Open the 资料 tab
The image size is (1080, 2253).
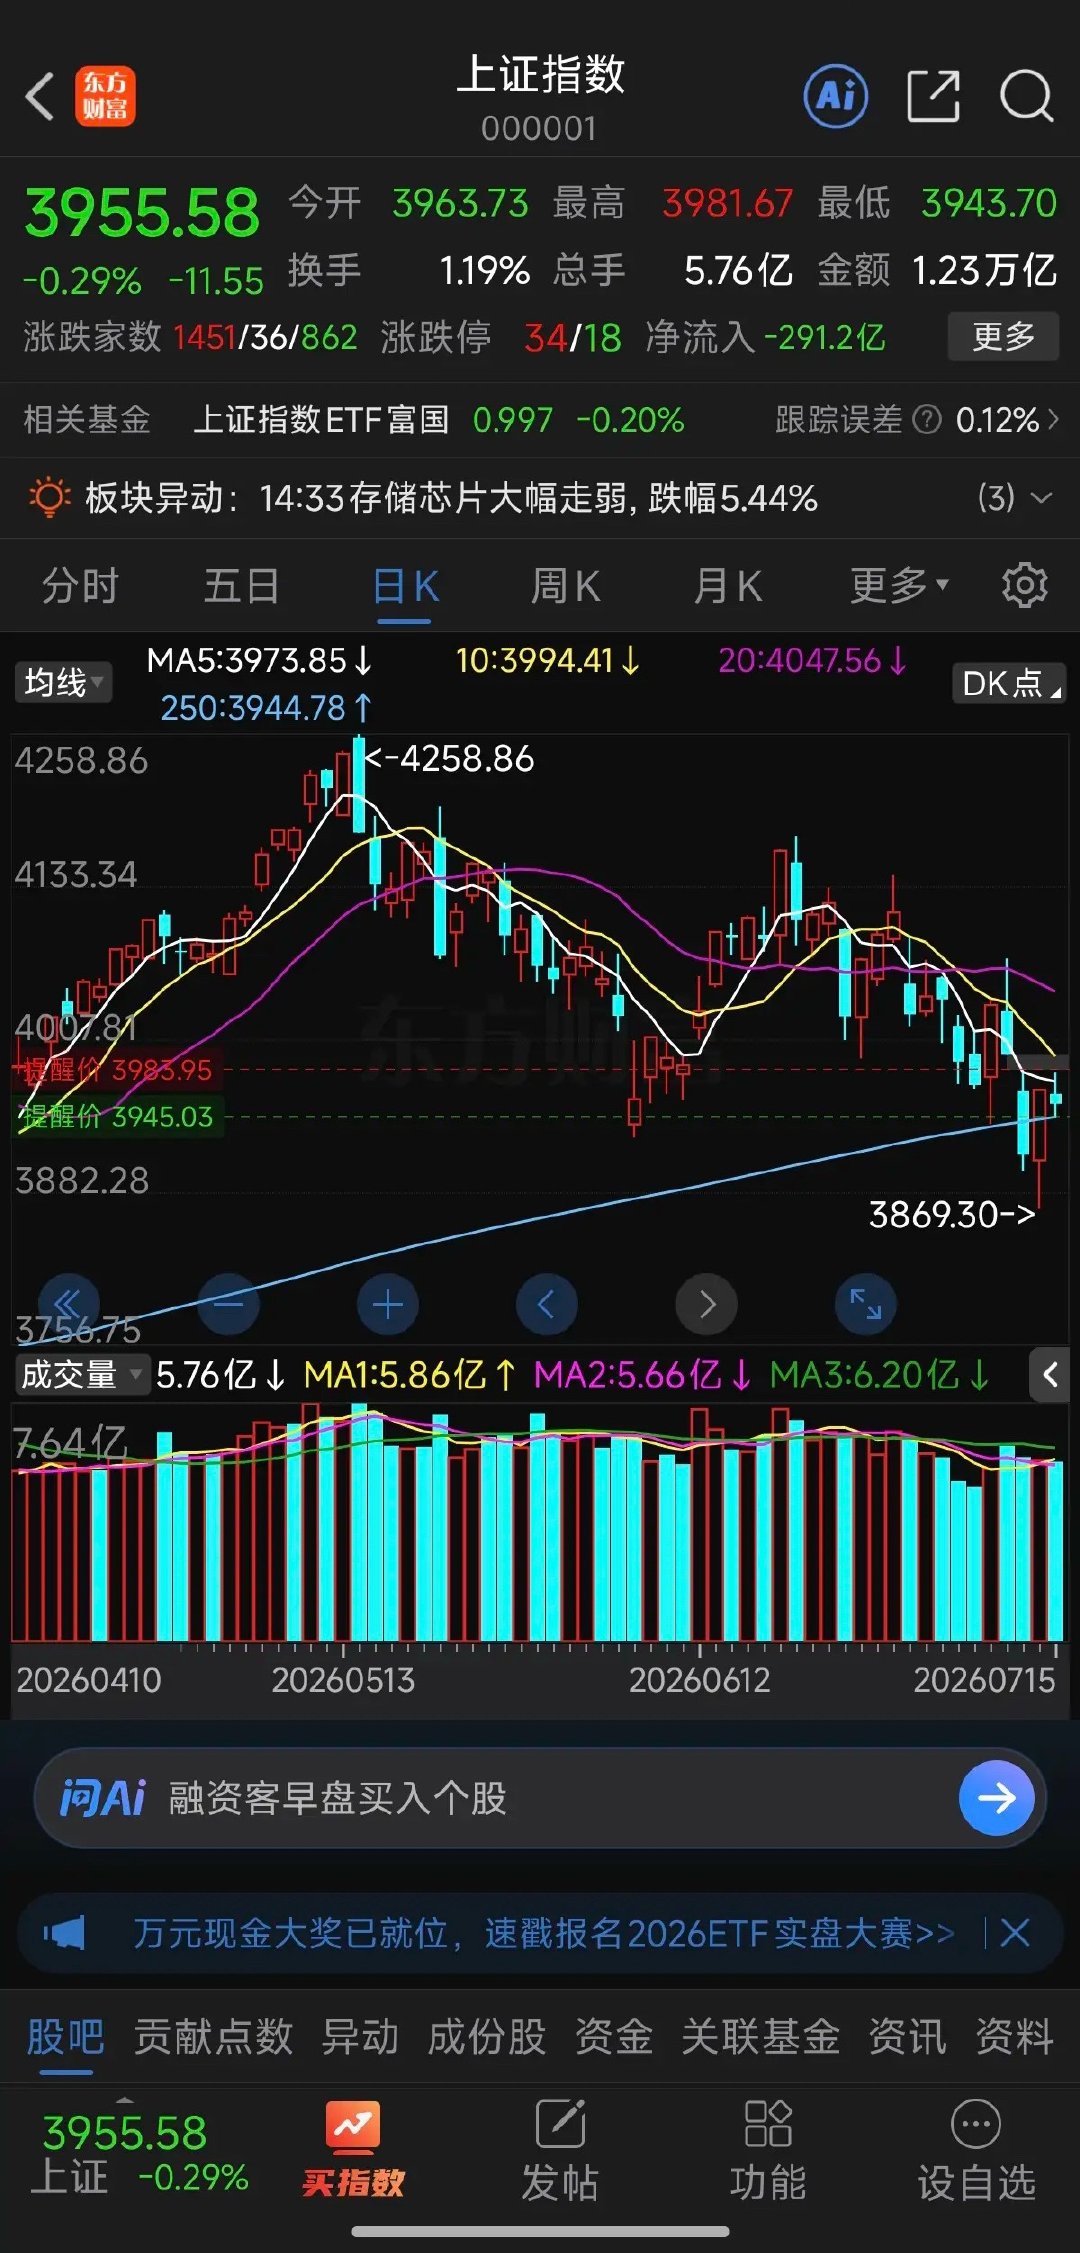pos(1014,2036)
